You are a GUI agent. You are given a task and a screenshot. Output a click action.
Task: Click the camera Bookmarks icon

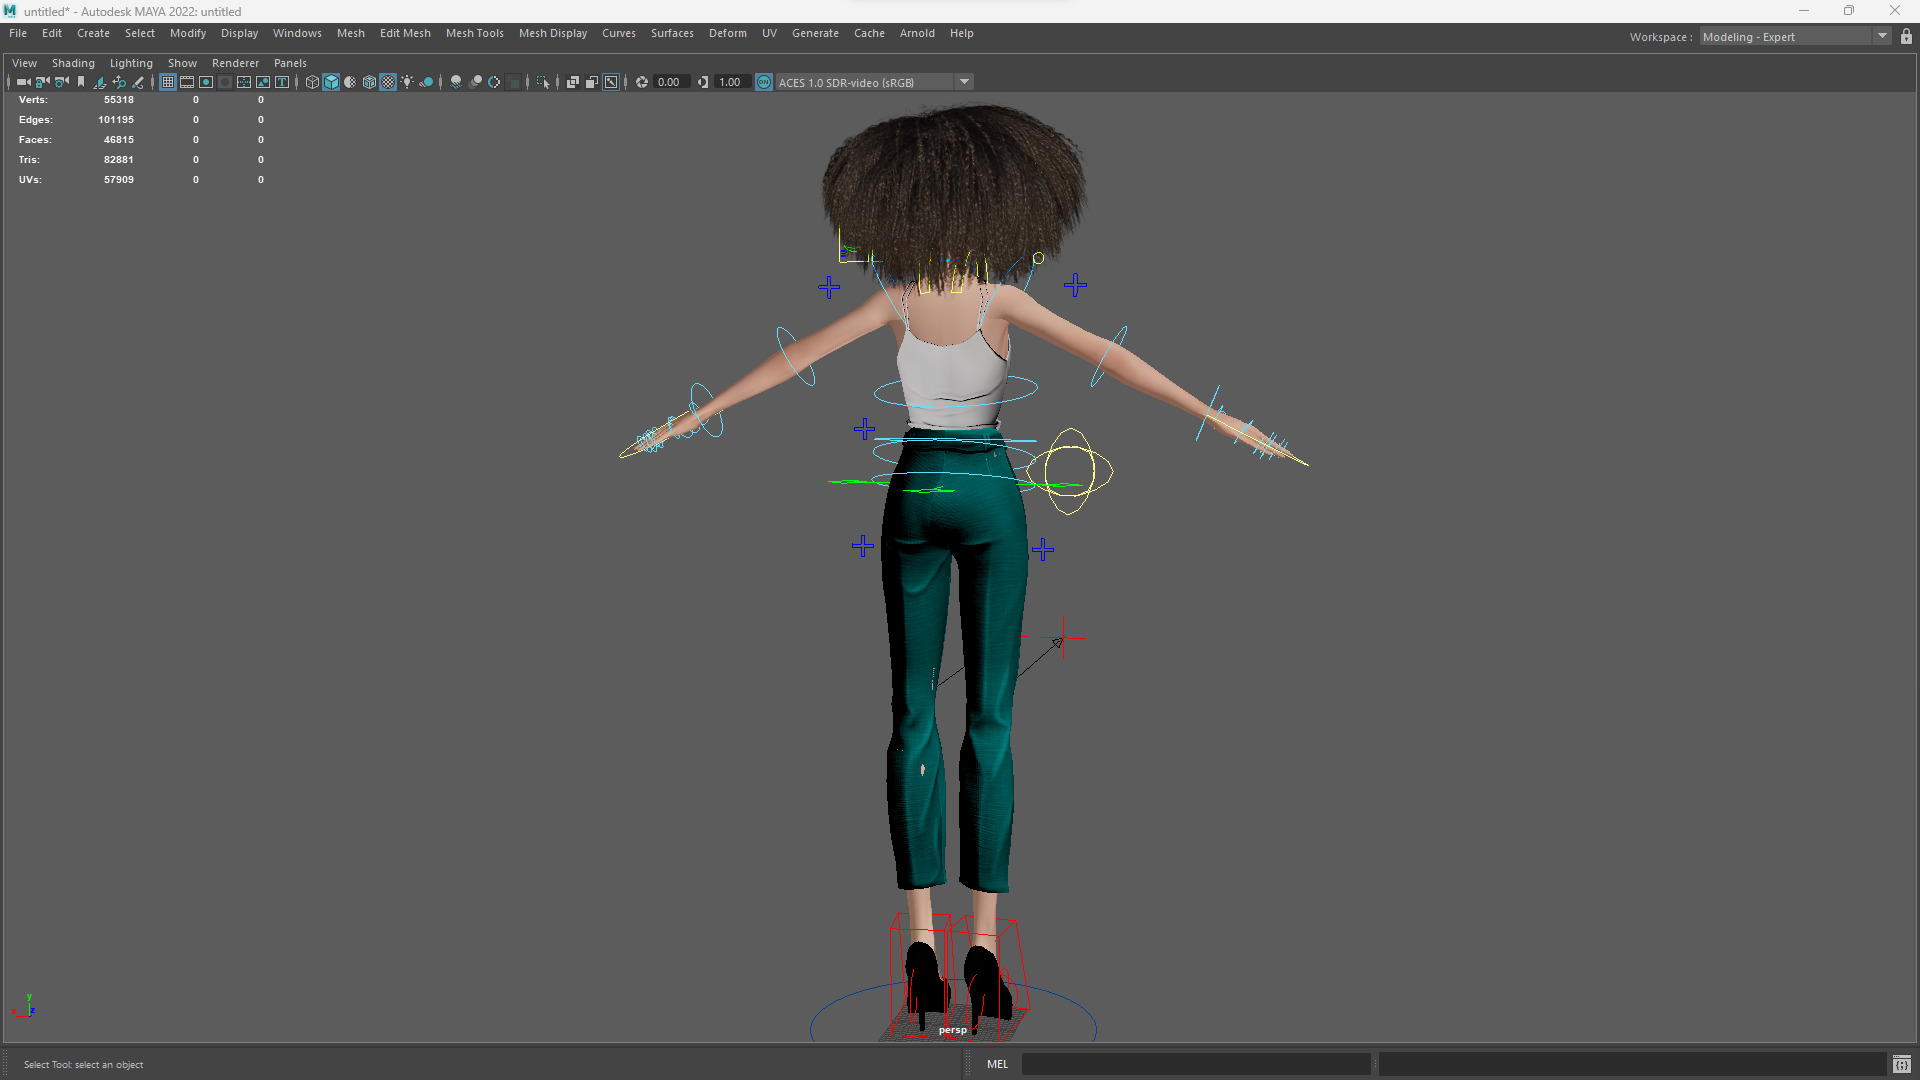pos(81,82)
